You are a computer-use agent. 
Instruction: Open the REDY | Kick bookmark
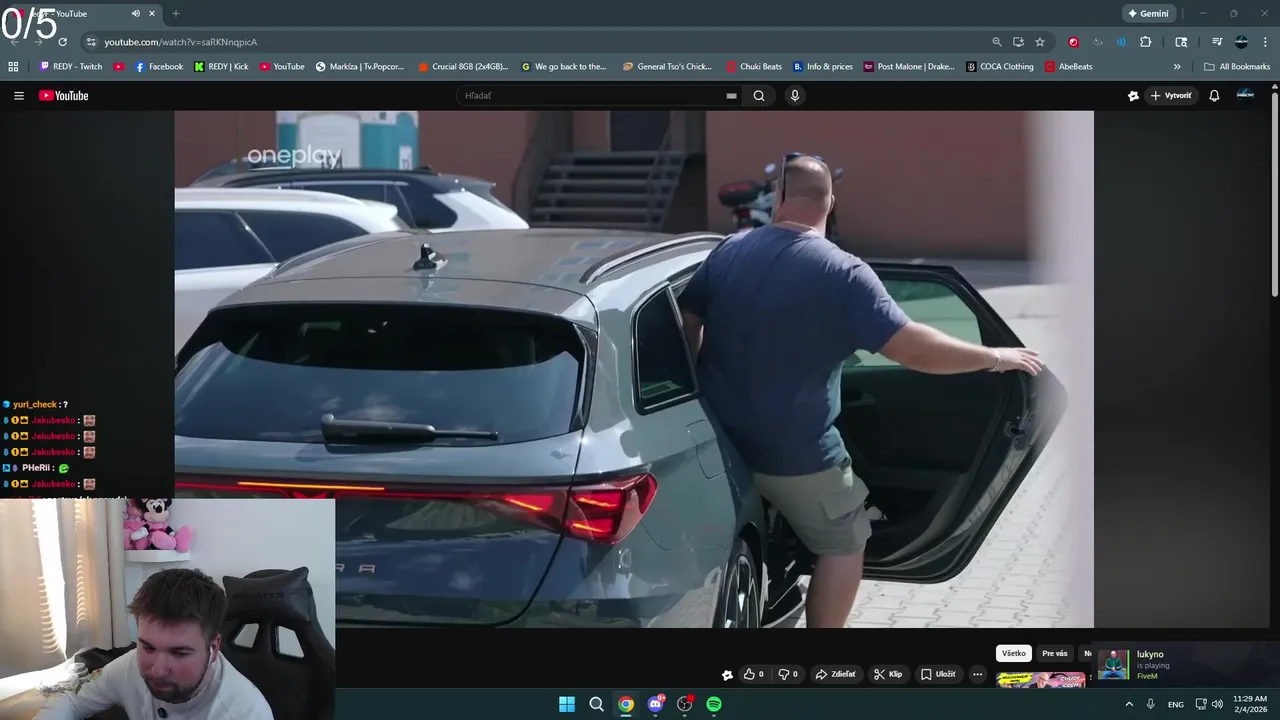221,67
